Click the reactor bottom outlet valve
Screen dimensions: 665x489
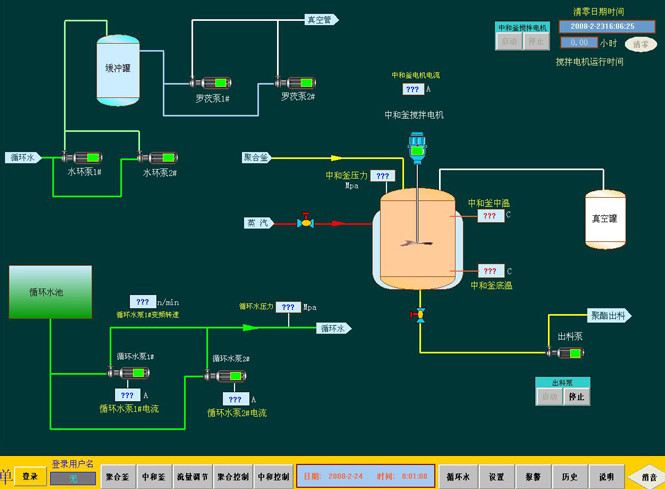tap(418, 315)
